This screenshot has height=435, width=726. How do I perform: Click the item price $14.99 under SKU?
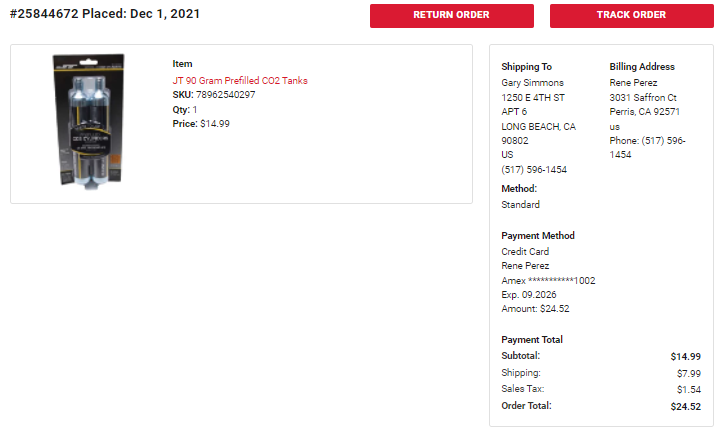[215, 124]
